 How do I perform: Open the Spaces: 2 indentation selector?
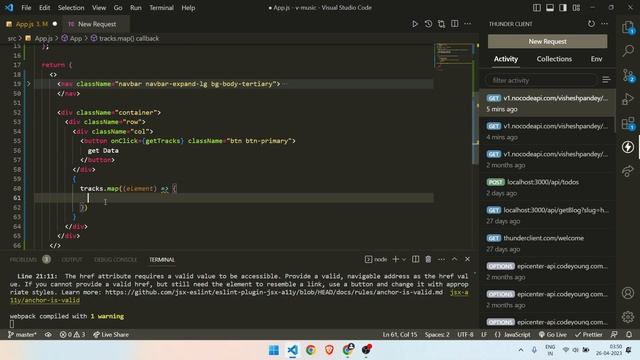click(x=437, y=334)
